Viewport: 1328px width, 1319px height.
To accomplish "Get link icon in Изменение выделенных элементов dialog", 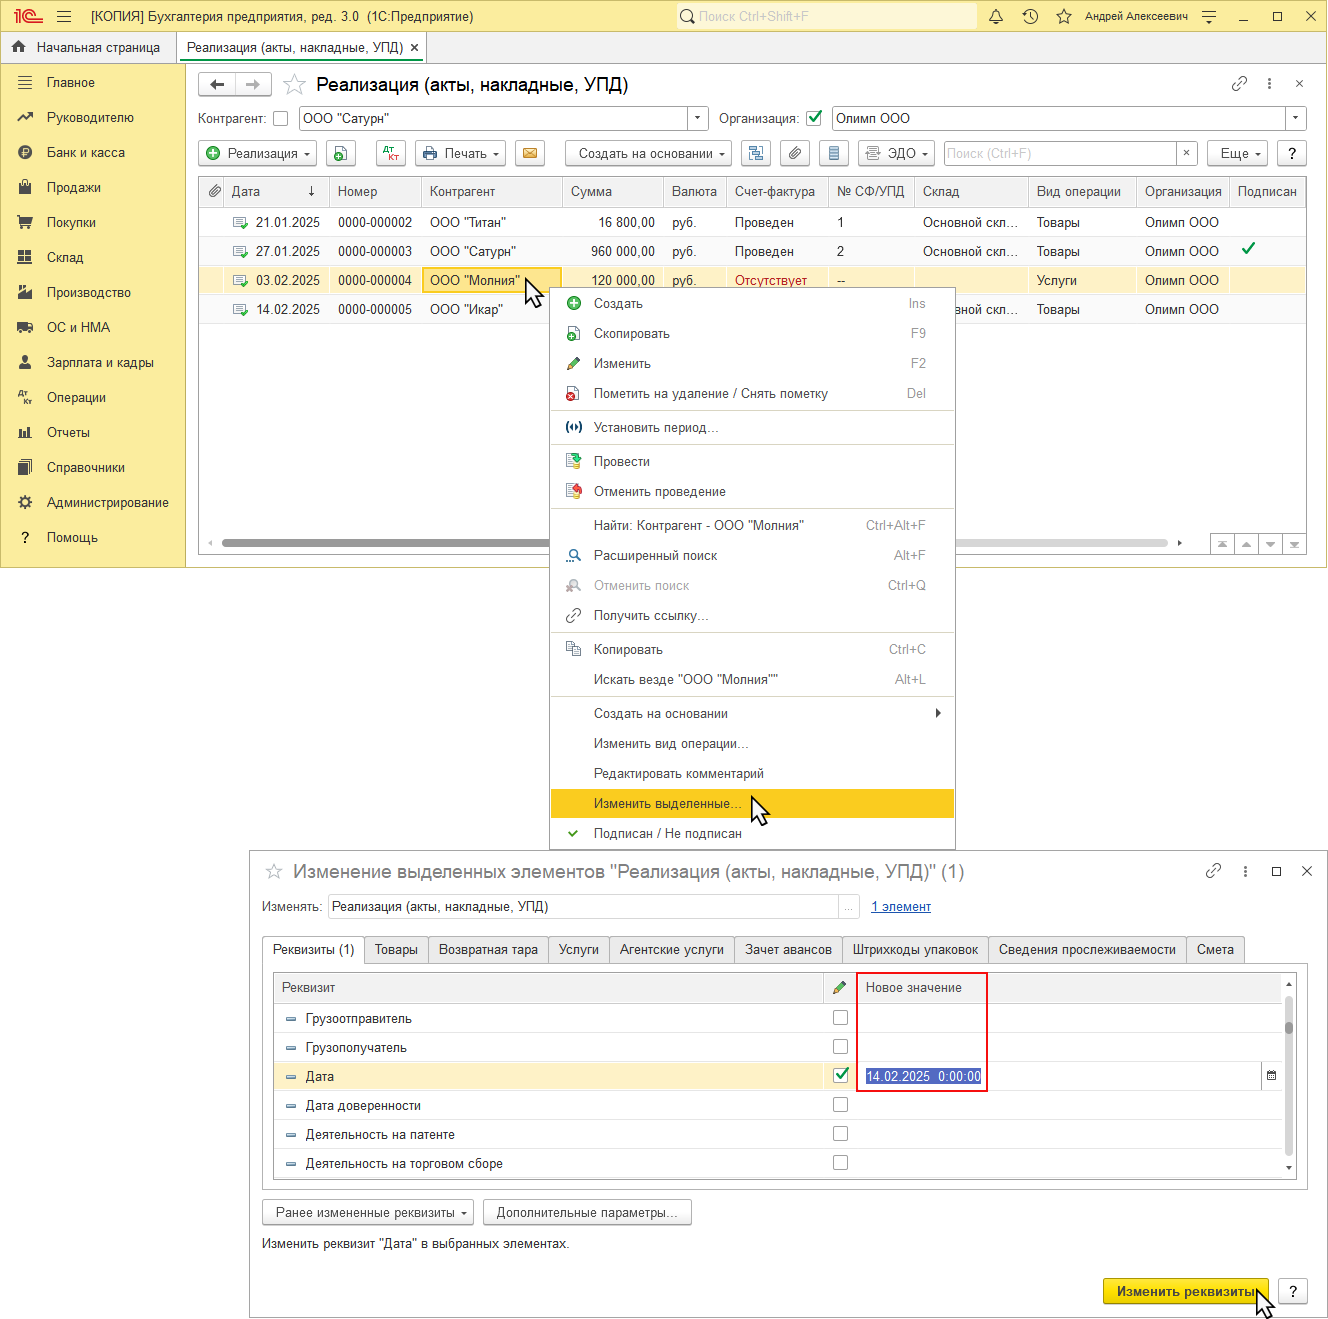I will [1213, 871].
